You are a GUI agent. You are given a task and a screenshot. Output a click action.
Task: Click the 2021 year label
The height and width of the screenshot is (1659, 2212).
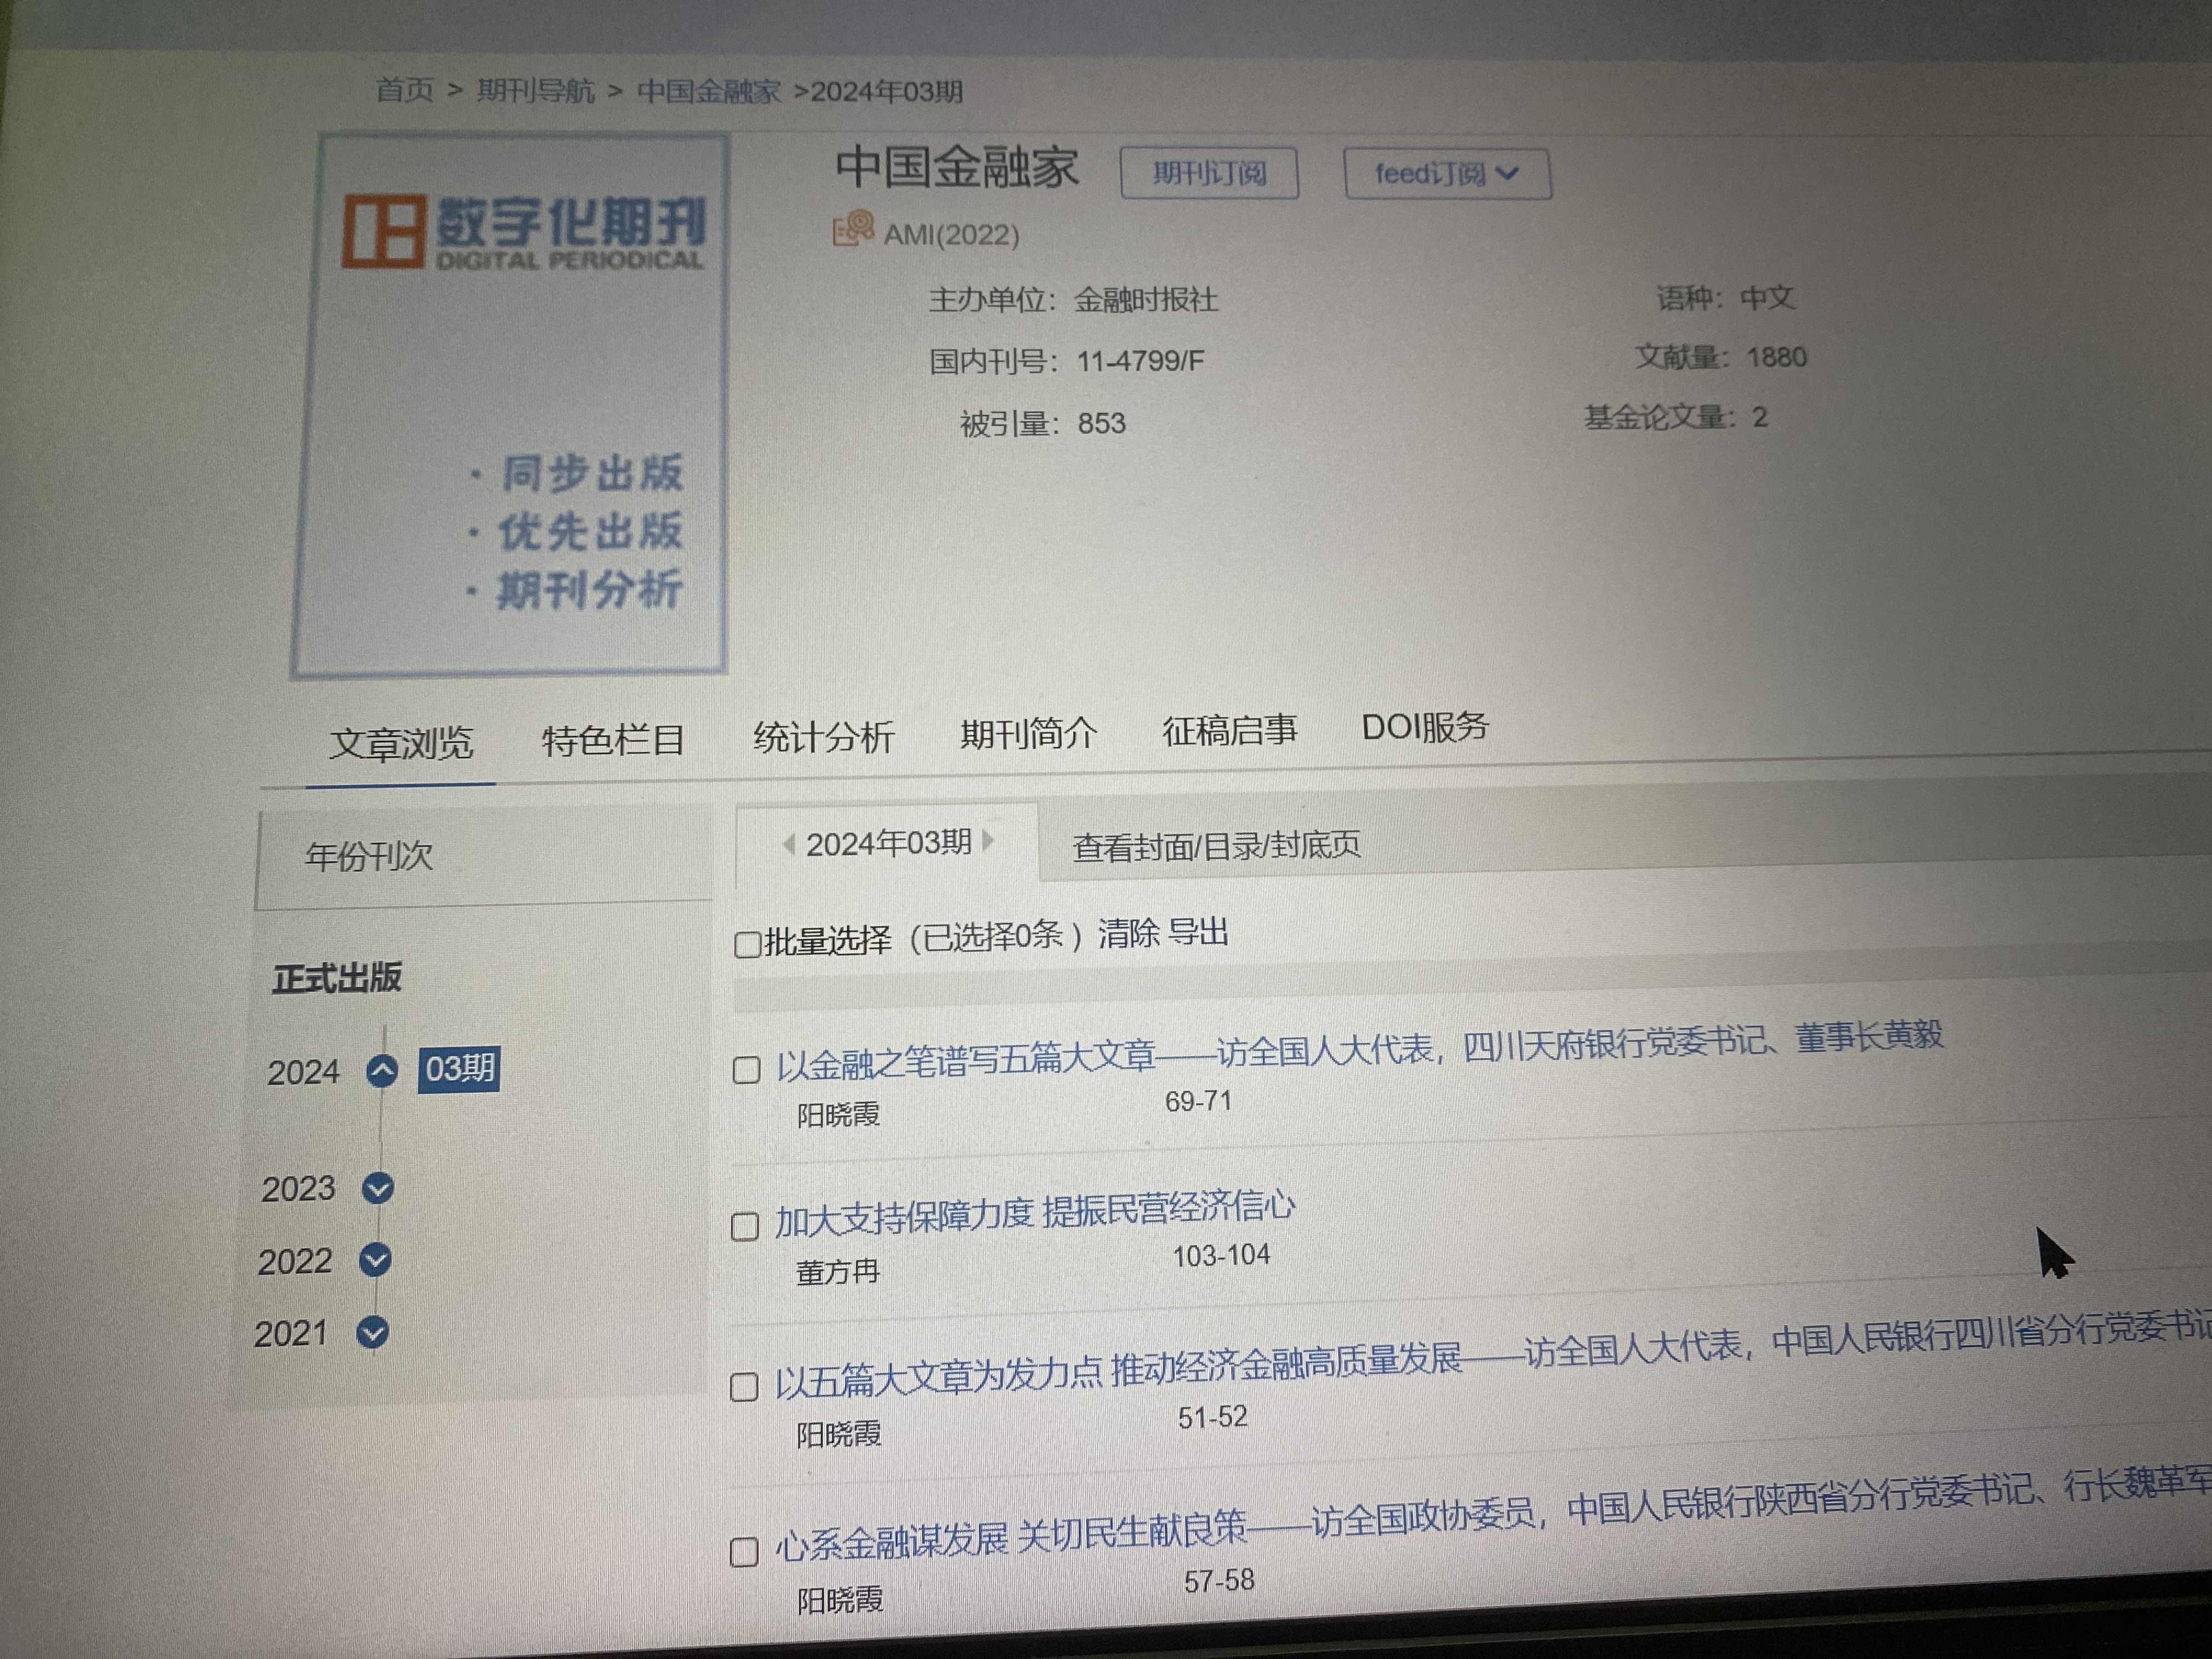[x=290, y=1334]
